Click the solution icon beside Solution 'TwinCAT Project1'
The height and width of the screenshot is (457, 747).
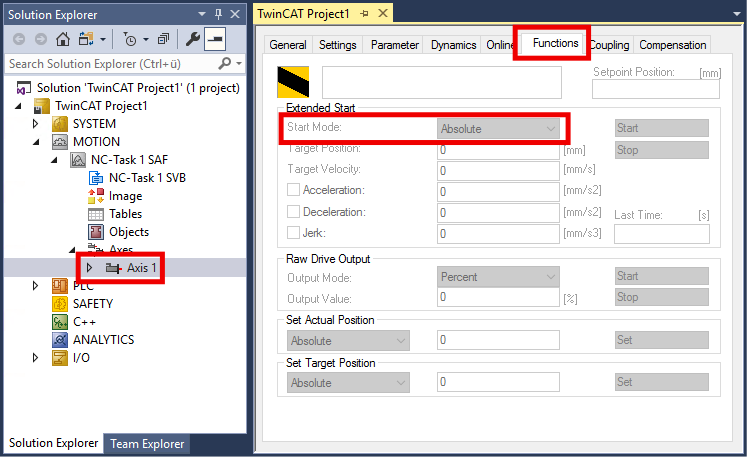(x=23, y=88)
